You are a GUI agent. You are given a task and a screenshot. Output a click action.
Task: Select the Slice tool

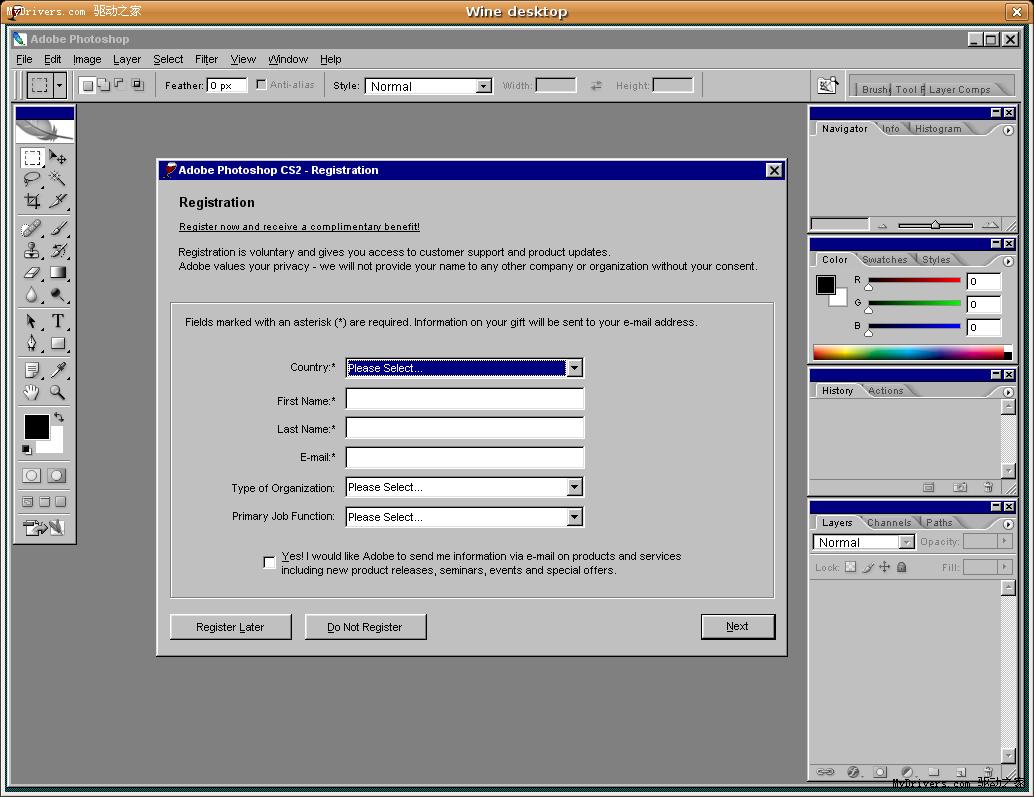point(57,200)
